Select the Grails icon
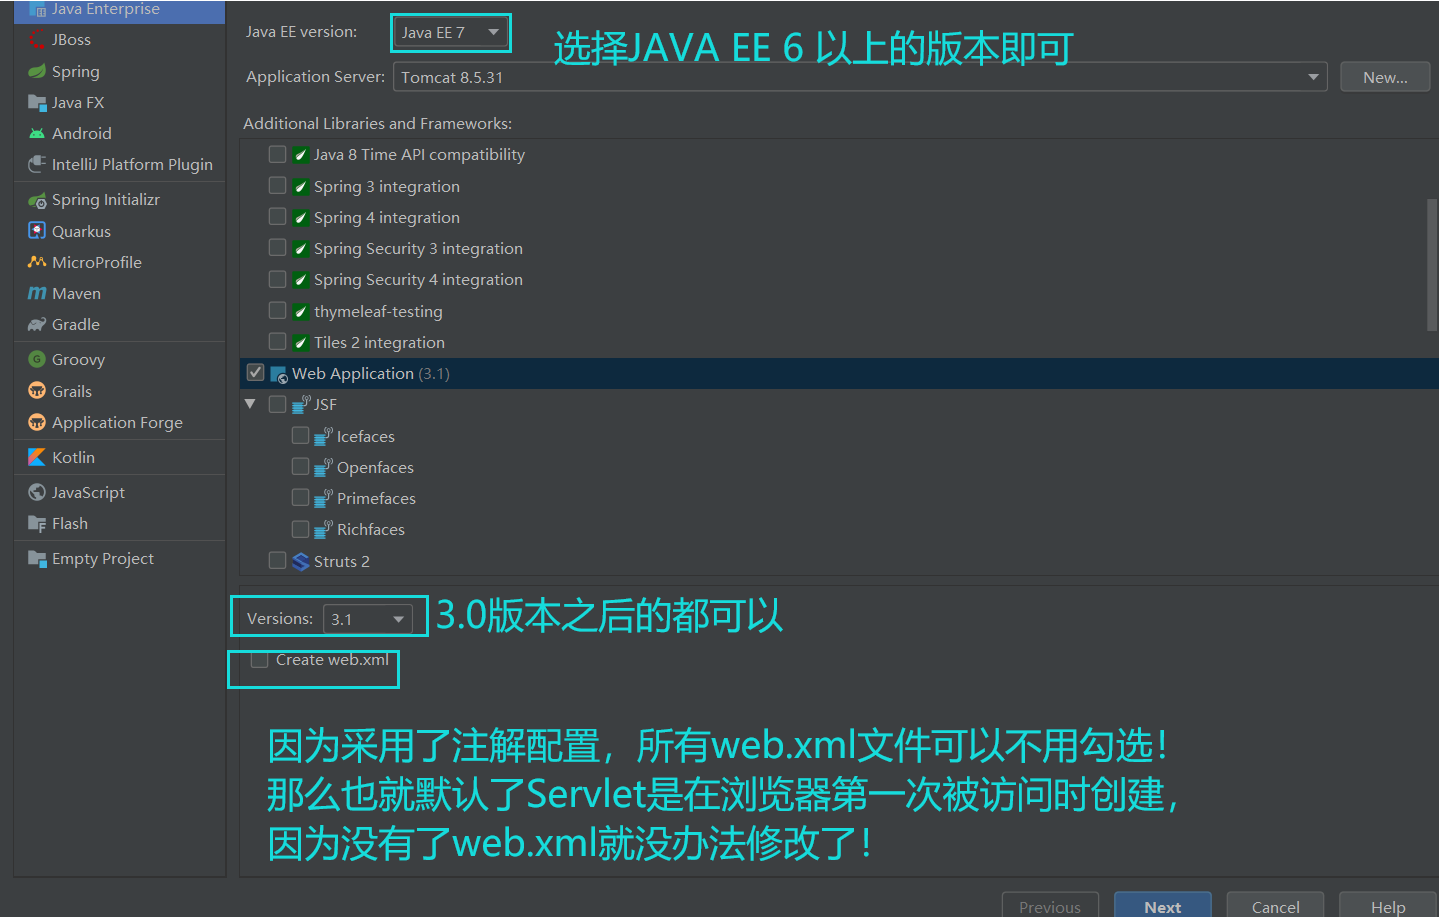Image resolution: width=1439 pixels, height=917 pixels. (37, 391)
